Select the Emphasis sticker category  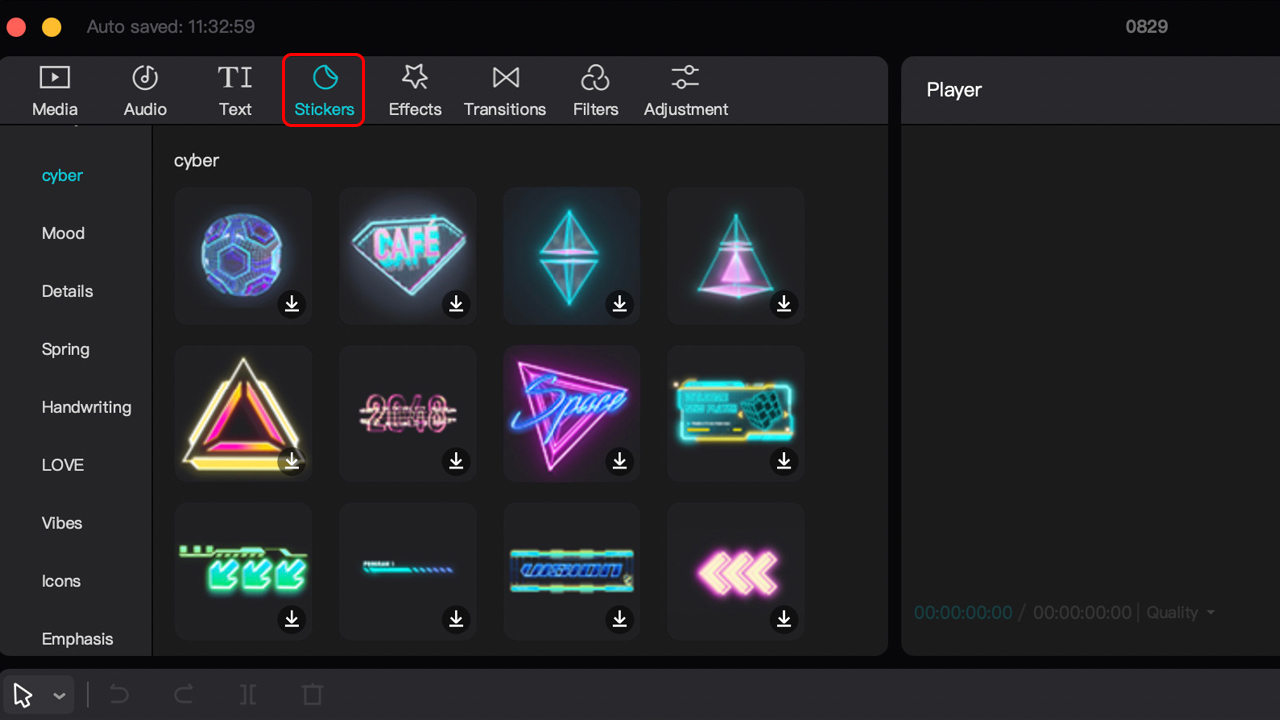[77, 639]
